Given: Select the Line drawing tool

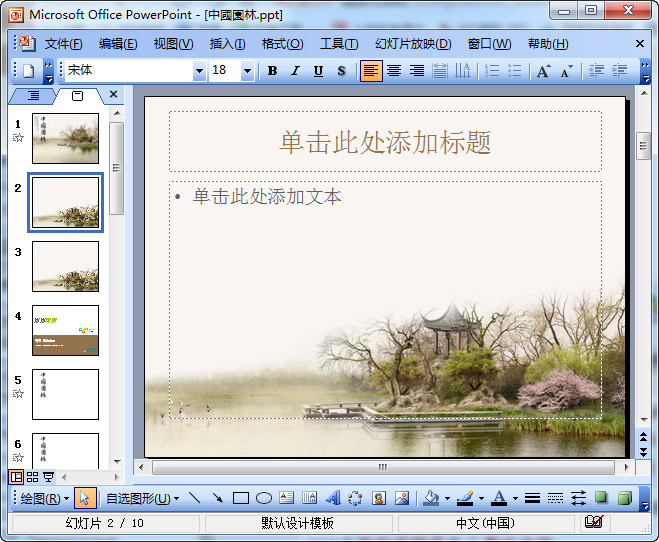Looking at the screenshot, I should pos(195,498).
